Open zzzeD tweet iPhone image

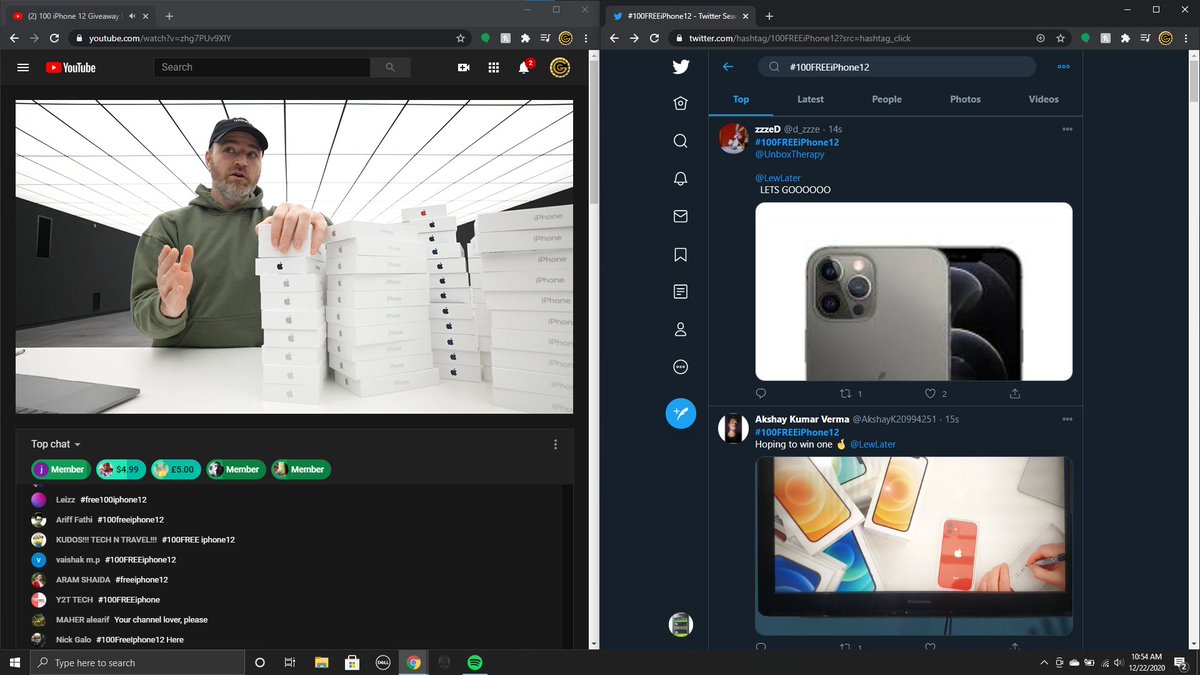coord(913,291)
